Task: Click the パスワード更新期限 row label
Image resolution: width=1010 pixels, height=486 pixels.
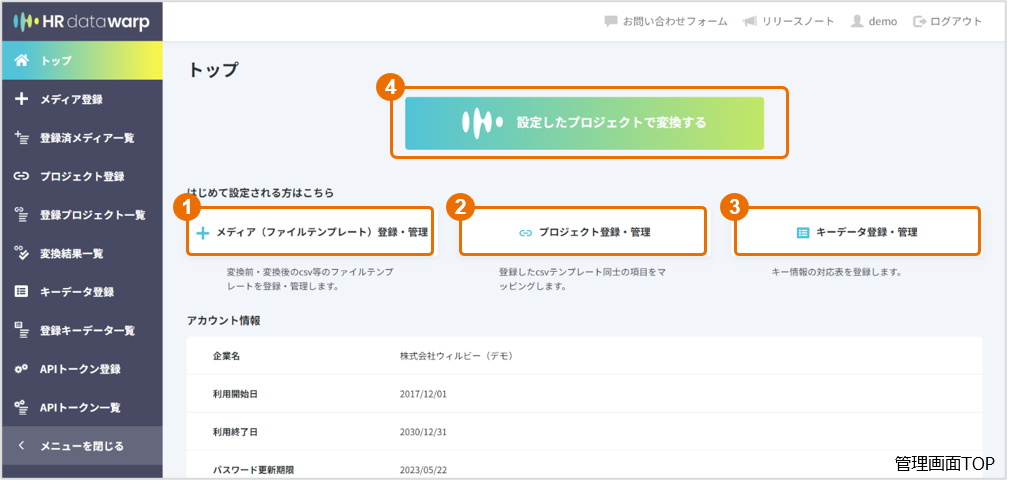Action: click(x=253, y=470)
